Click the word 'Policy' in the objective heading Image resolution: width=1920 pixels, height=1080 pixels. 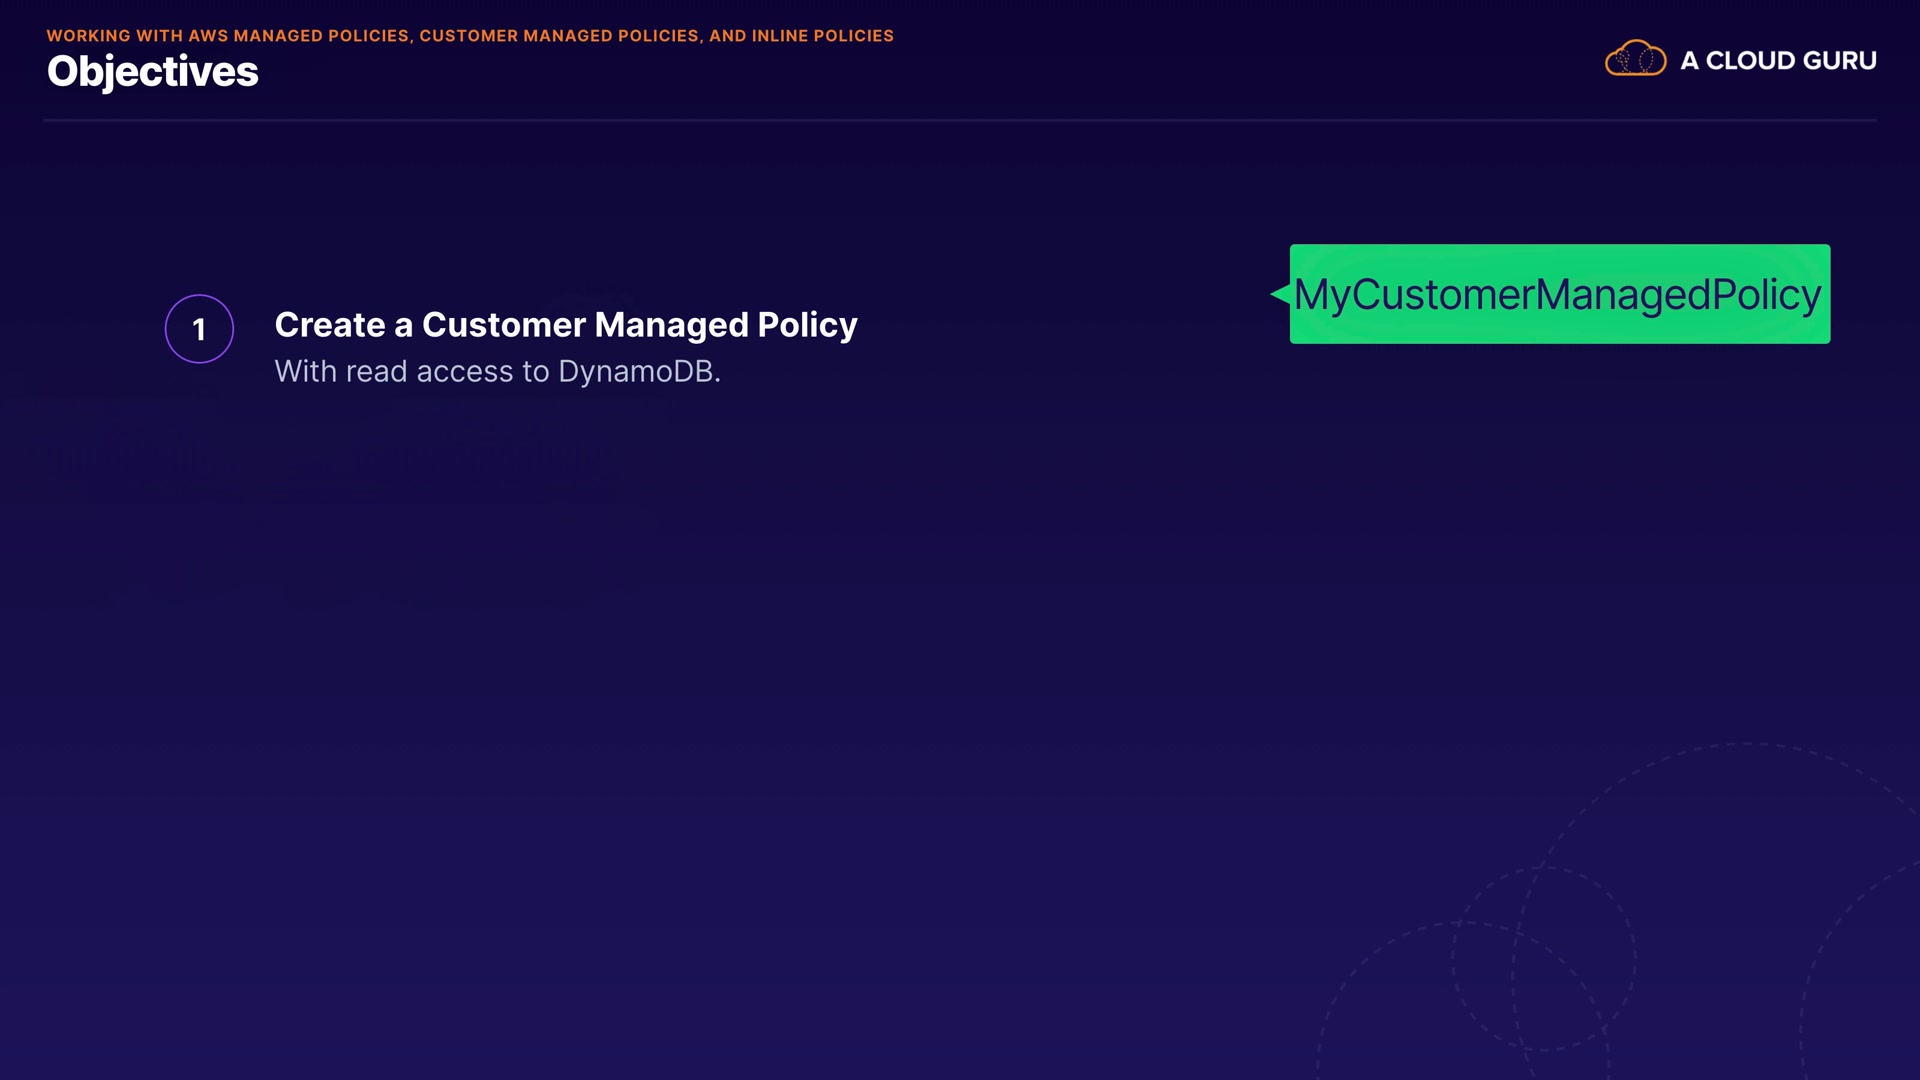point(807,325)
